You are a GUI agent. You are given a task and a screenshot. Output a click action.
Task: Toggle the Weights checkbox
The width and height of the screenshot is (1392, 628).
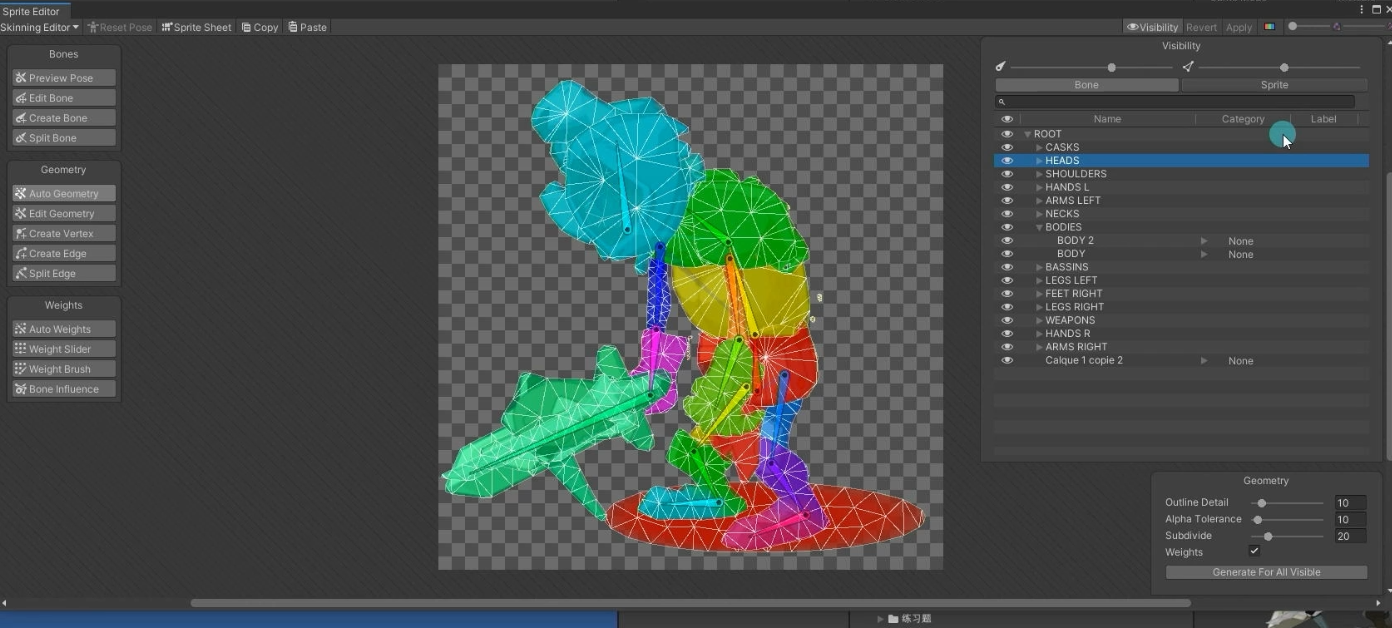point(1254,551)
